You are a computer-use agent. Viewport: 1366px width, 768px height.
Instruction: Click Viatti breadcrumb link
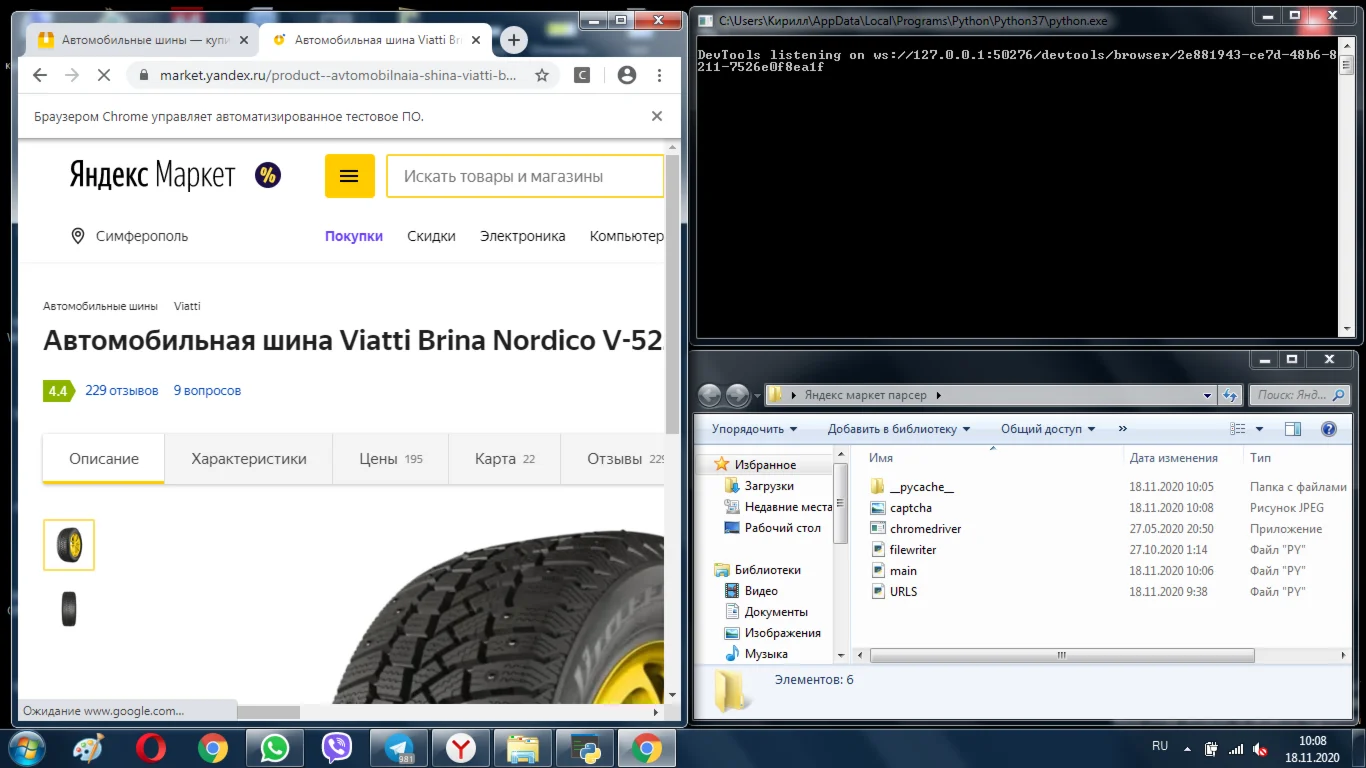pyautogui.click(x=187, y=306)
